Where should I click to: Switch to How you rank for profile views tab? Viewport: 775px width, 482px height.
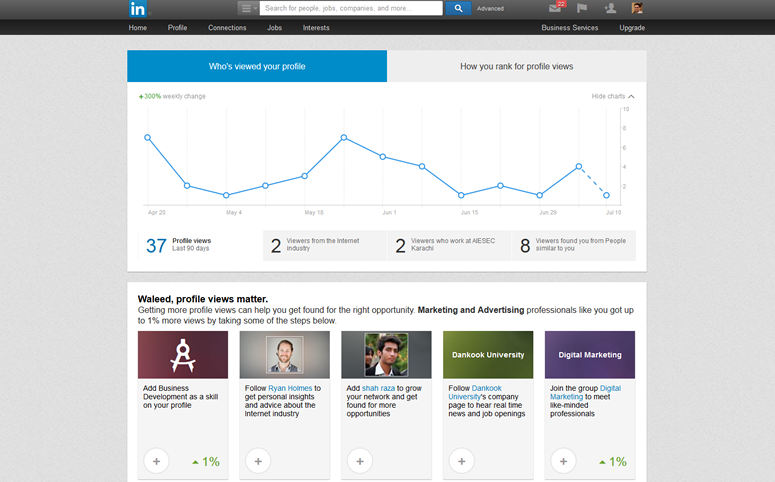tap(516, 67)
